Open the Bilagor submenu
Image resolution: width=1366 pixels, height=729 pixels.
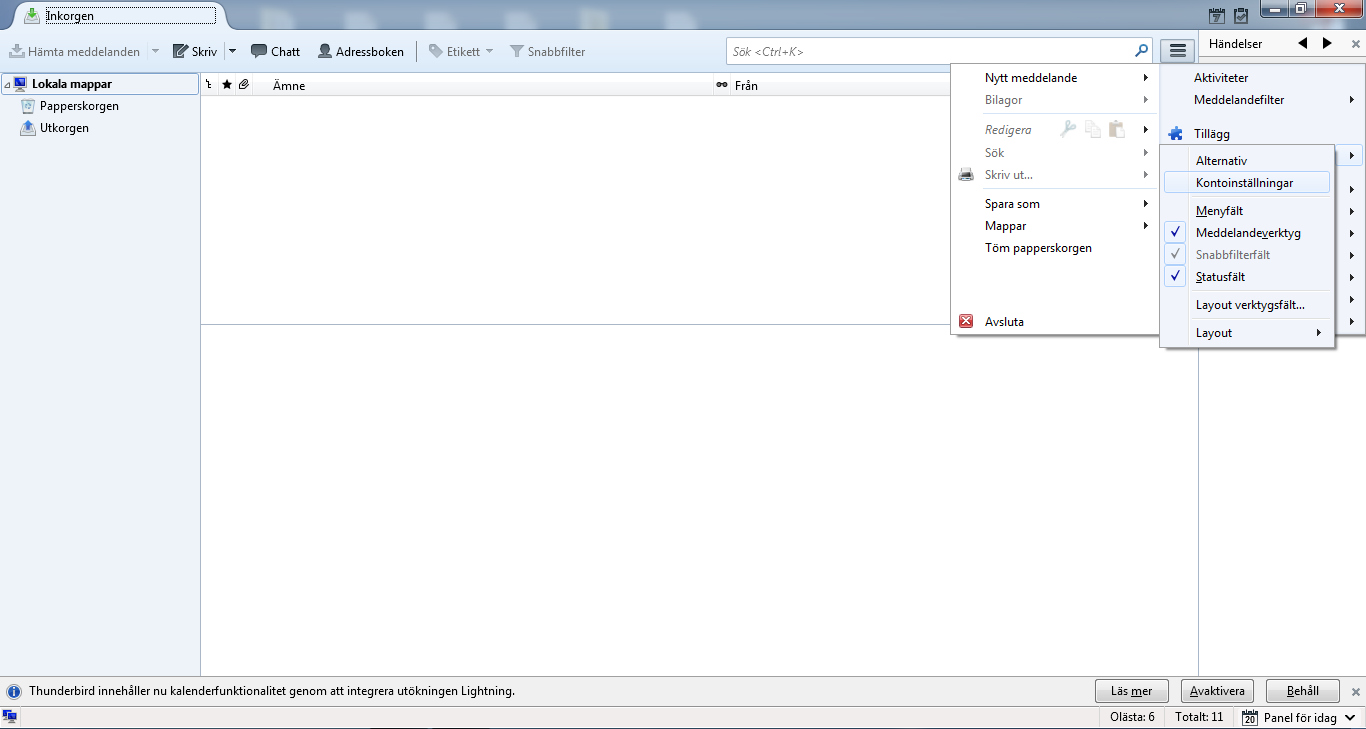pos(1055,100)
